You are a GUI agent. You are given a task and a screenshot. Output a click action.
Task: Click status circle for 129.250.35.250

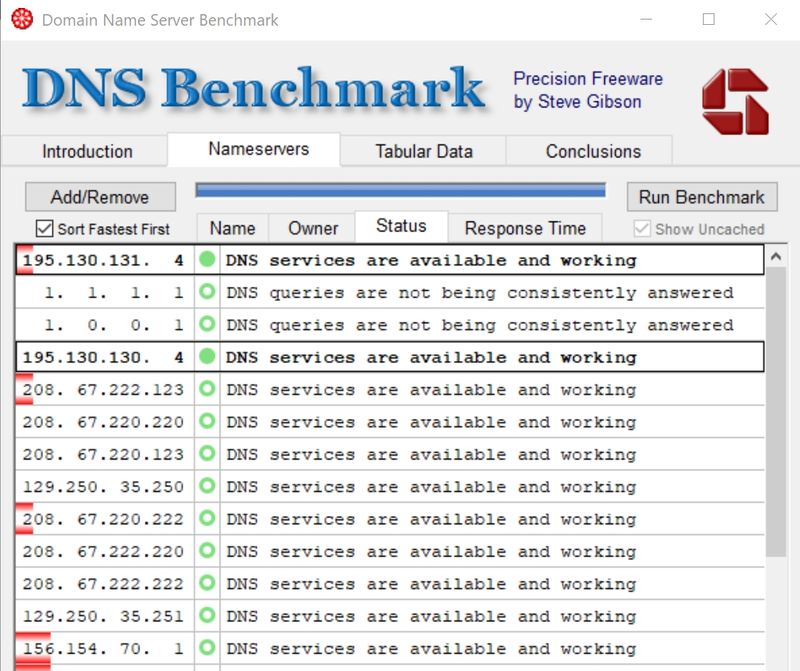tap(207, 487)
